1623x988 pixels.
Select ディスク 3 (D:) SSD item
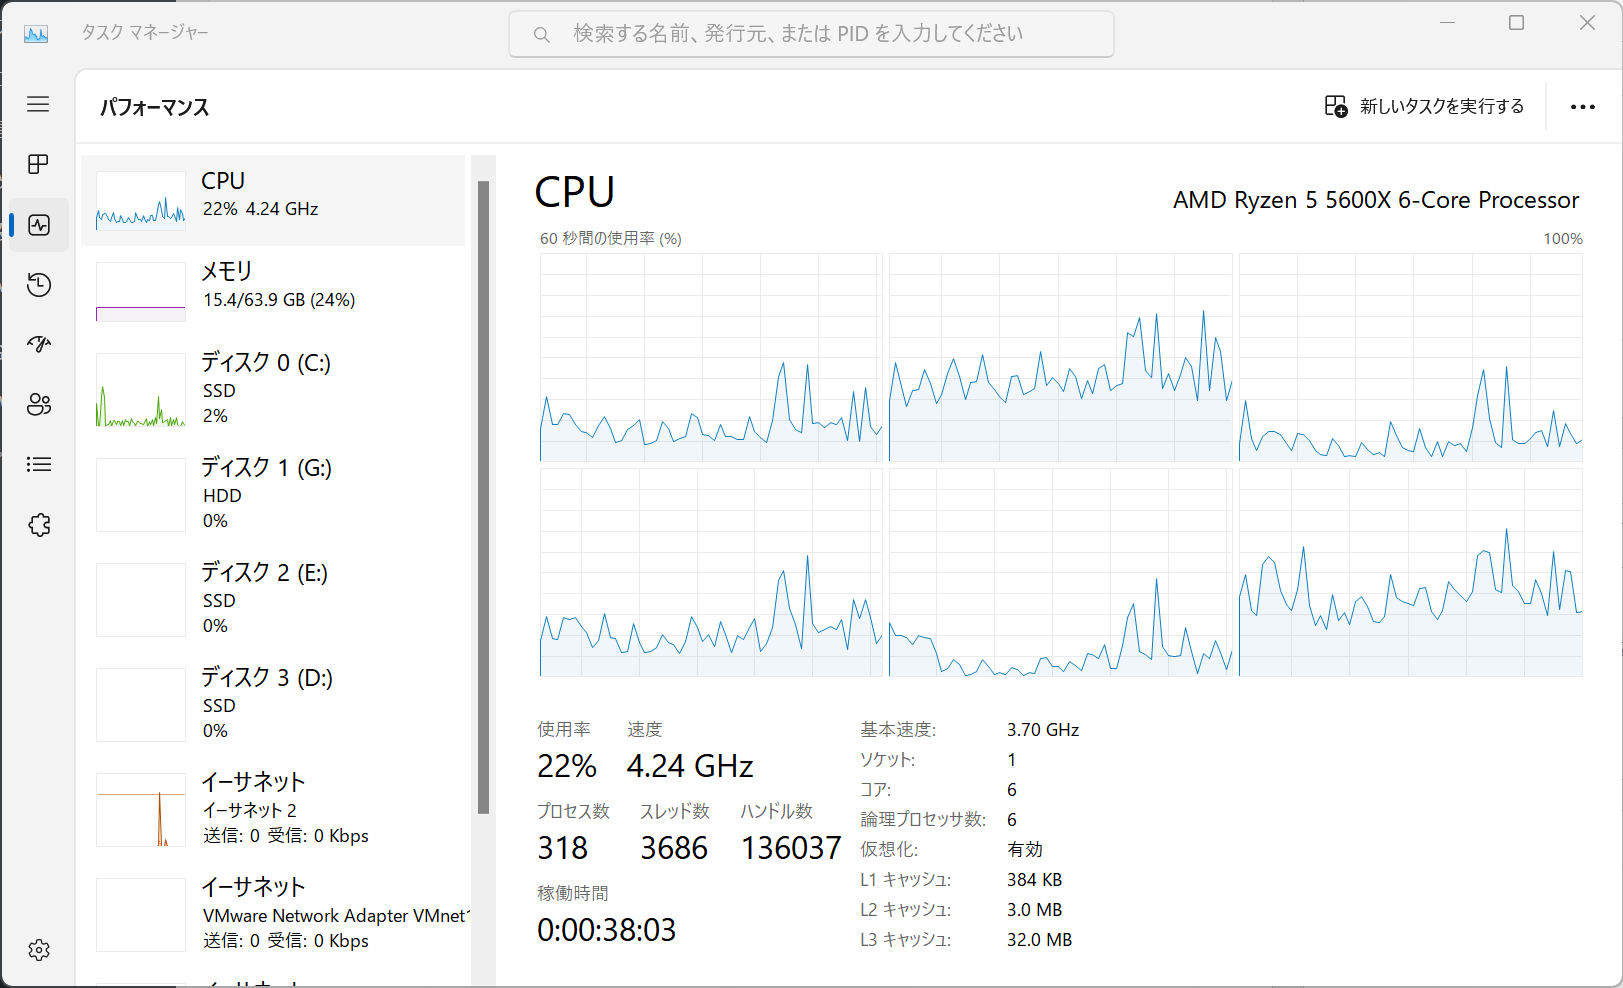point(273,704)
